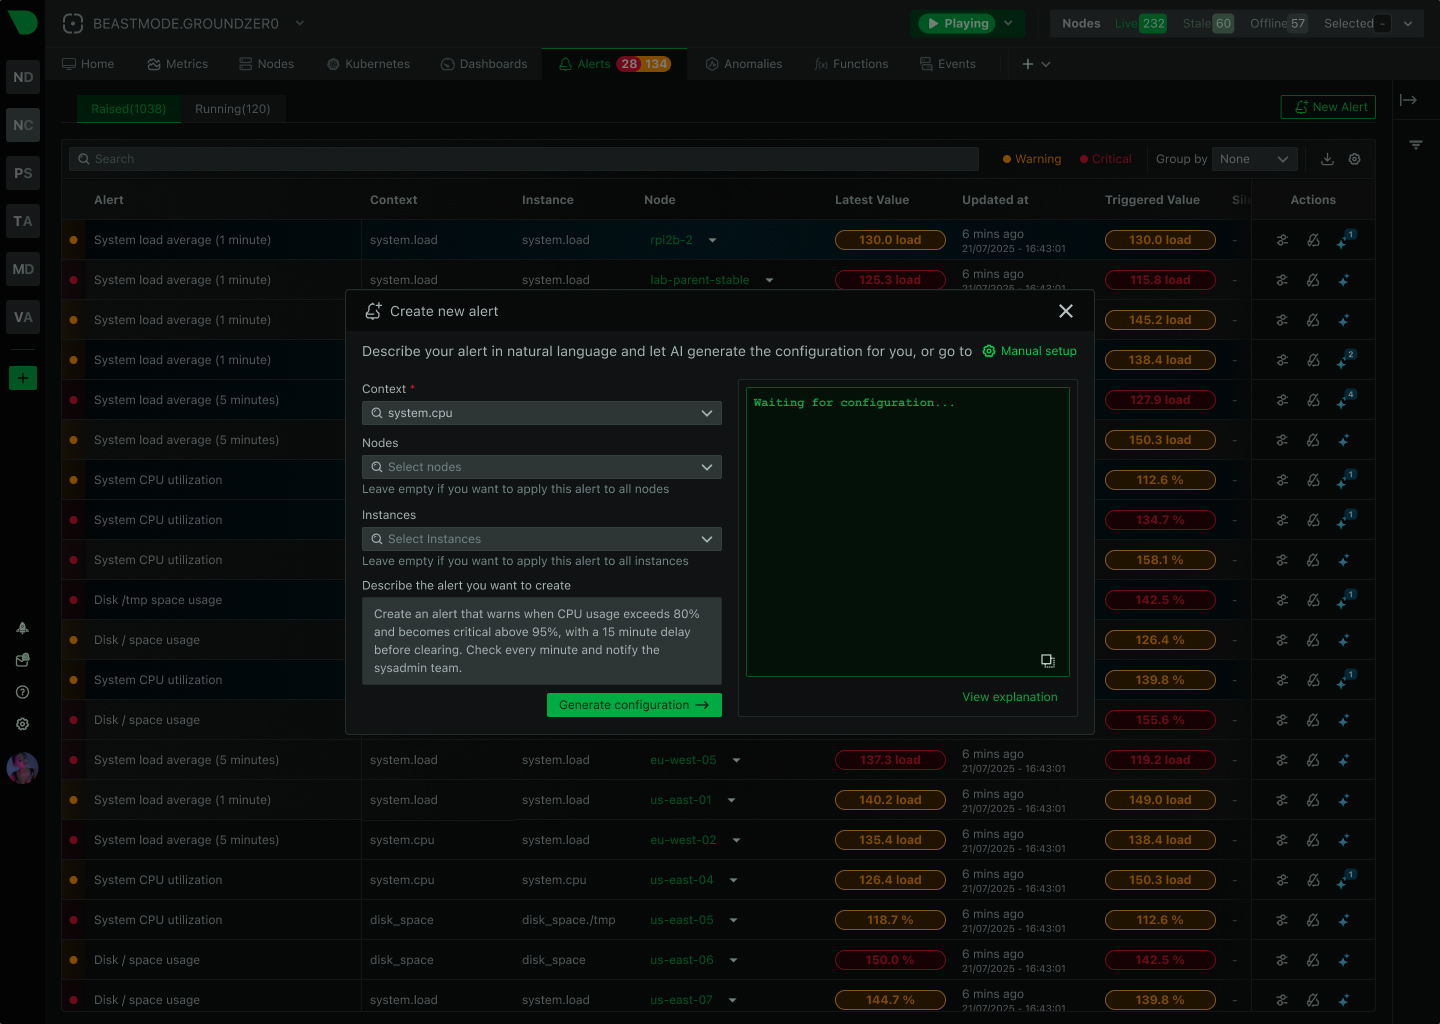Viewport: 1440px width, 1024px height.
Task: Click the copy configuration icon in output box
Action: coord(1047,660)
